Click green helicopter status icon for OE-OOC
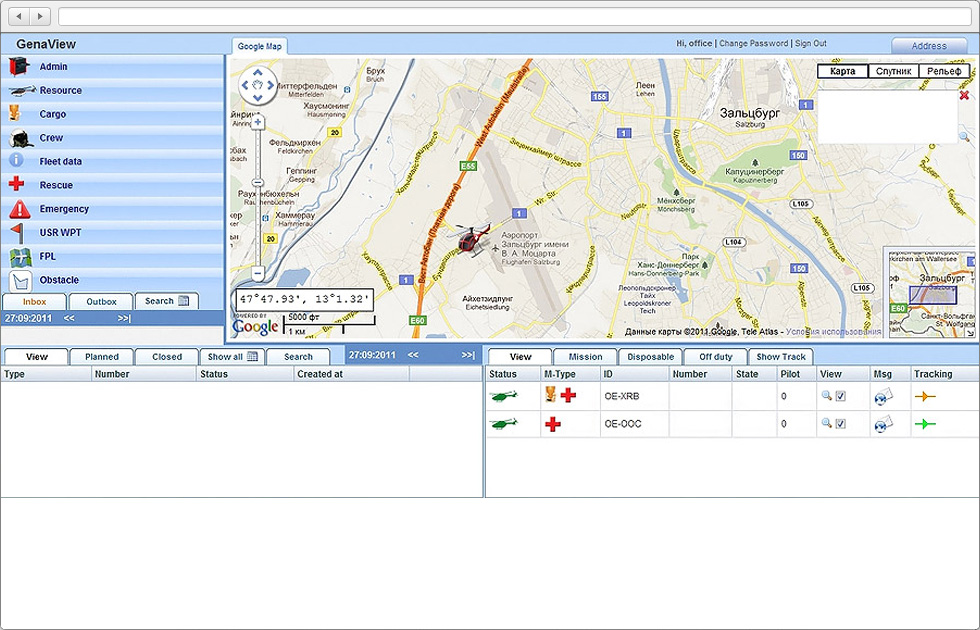The width and height of the screenshot is (980, 630). (x=504, y=424)
